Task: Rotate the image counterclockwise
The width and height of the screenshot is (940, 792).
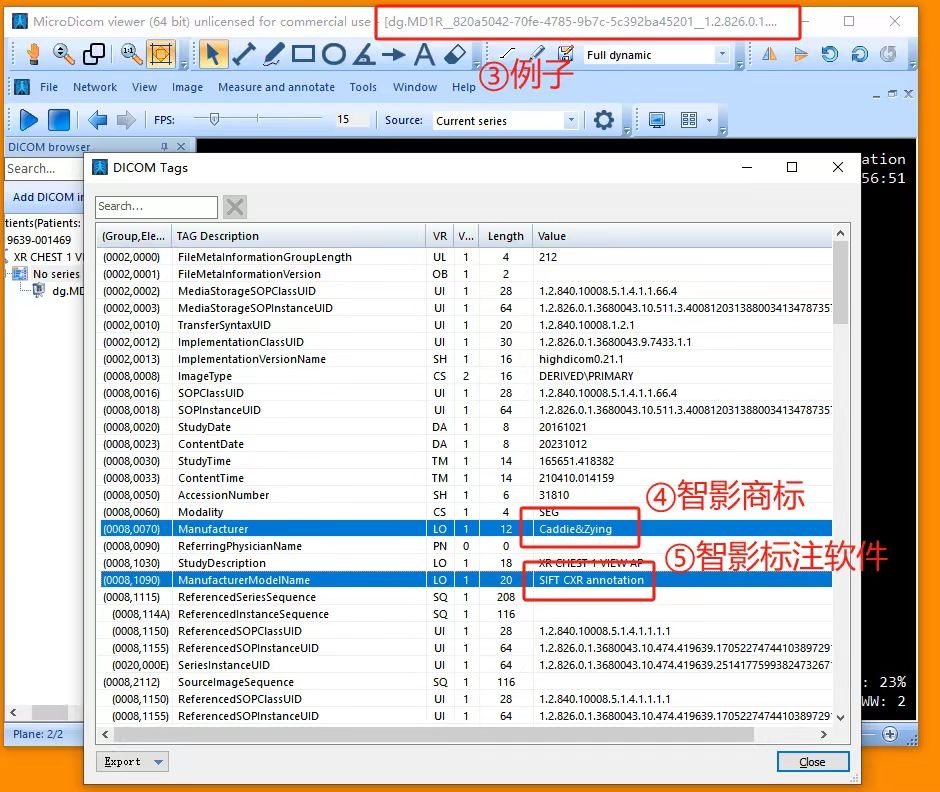Action: (x=830, y=55)
